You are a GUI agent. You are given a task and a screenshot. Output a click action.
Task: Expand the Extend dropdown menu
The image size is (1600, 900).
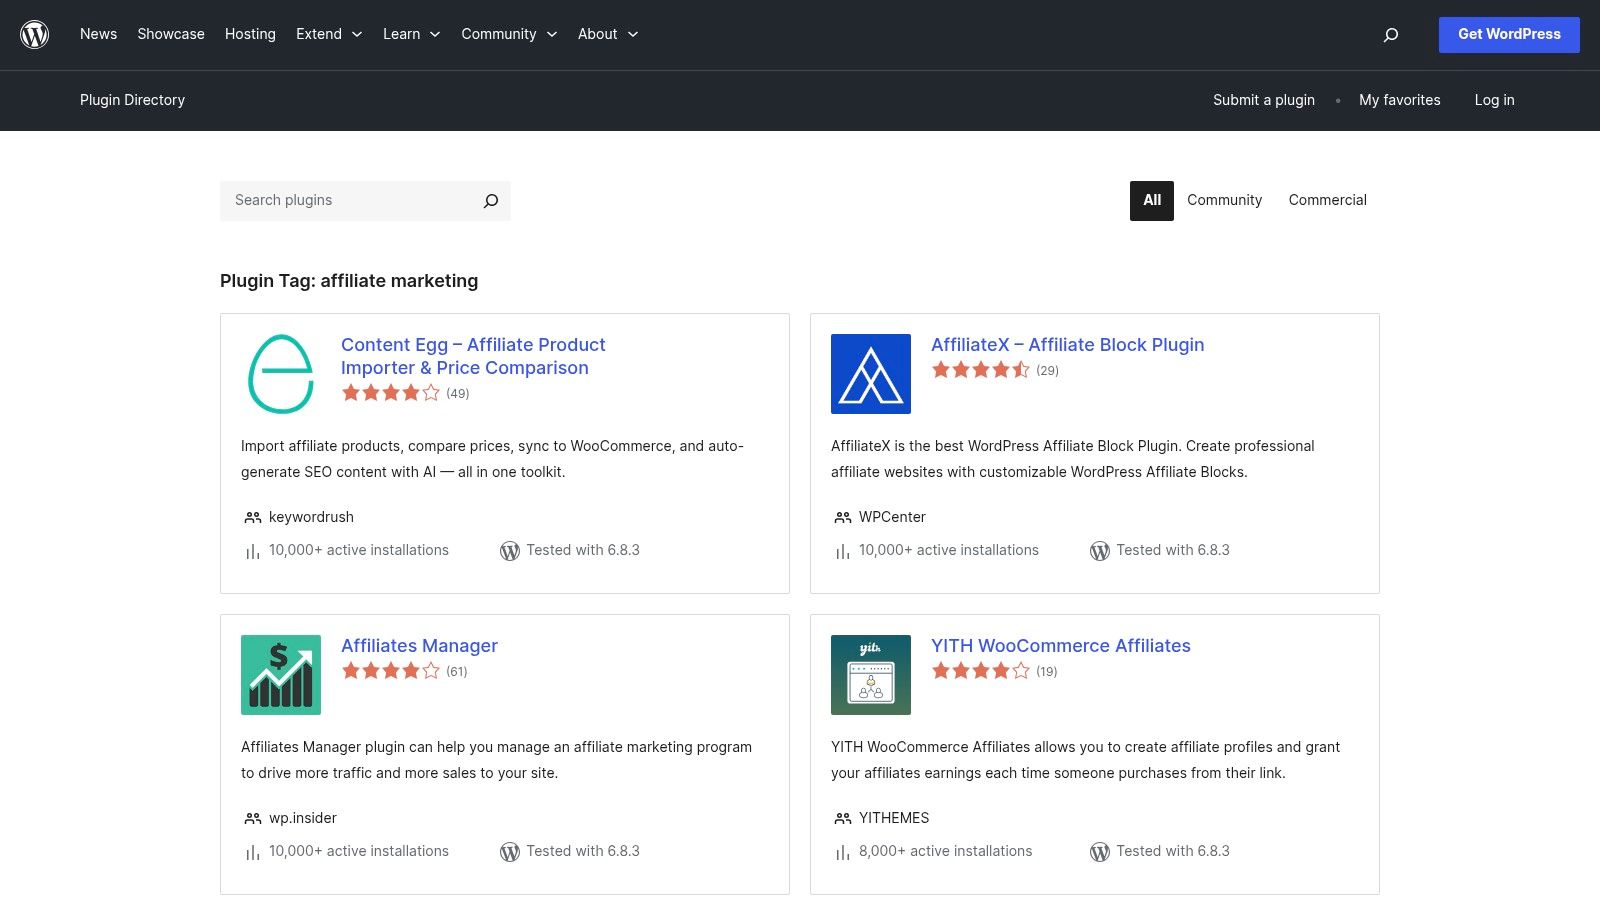click(329, 34)
